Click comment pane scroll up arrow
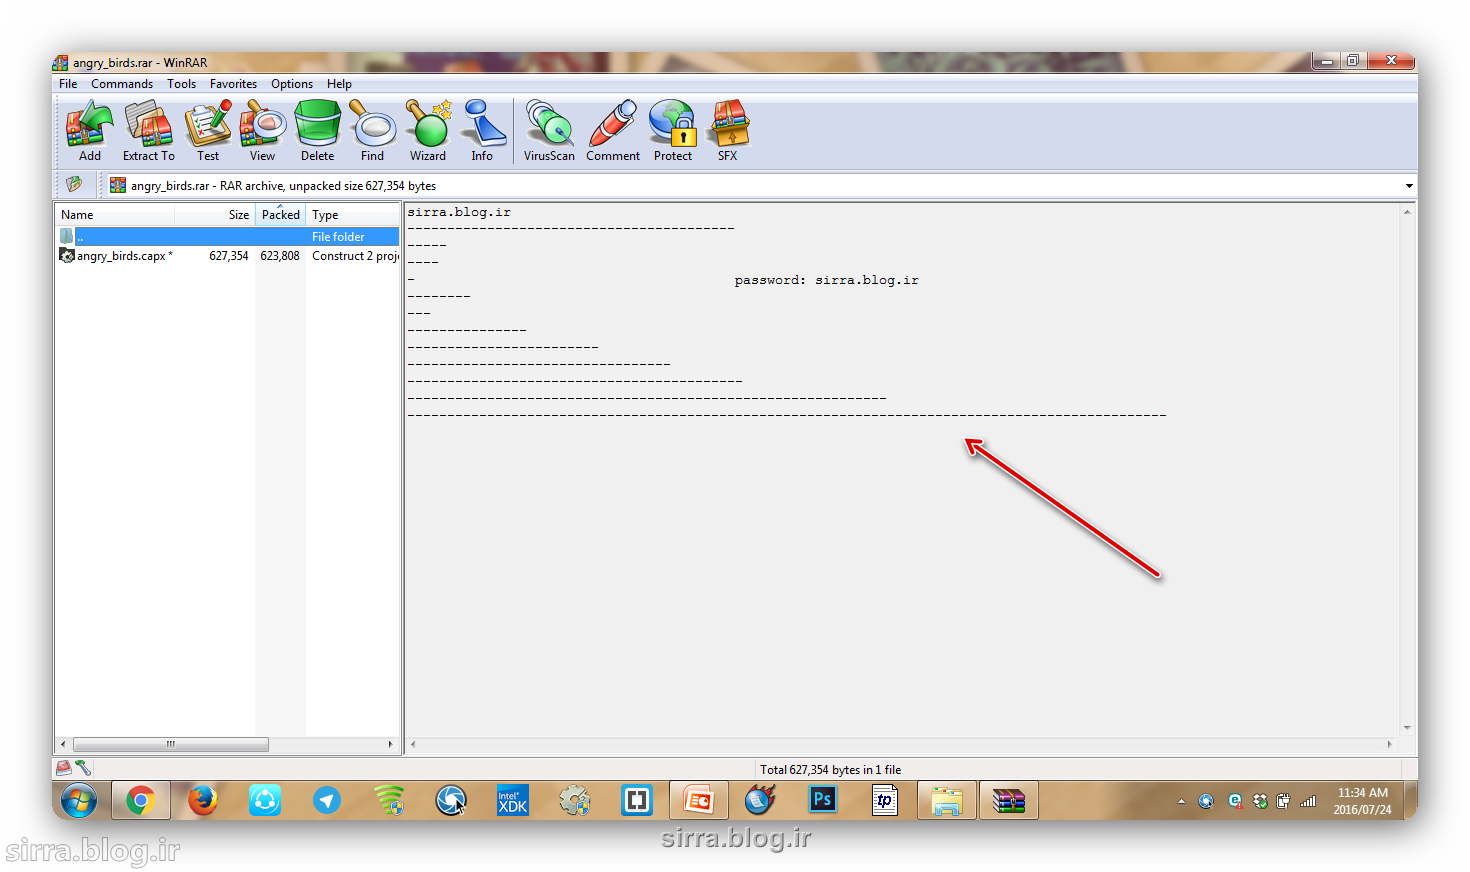The height and width of the screenshot is (872, 1470). click(1407, 212)
